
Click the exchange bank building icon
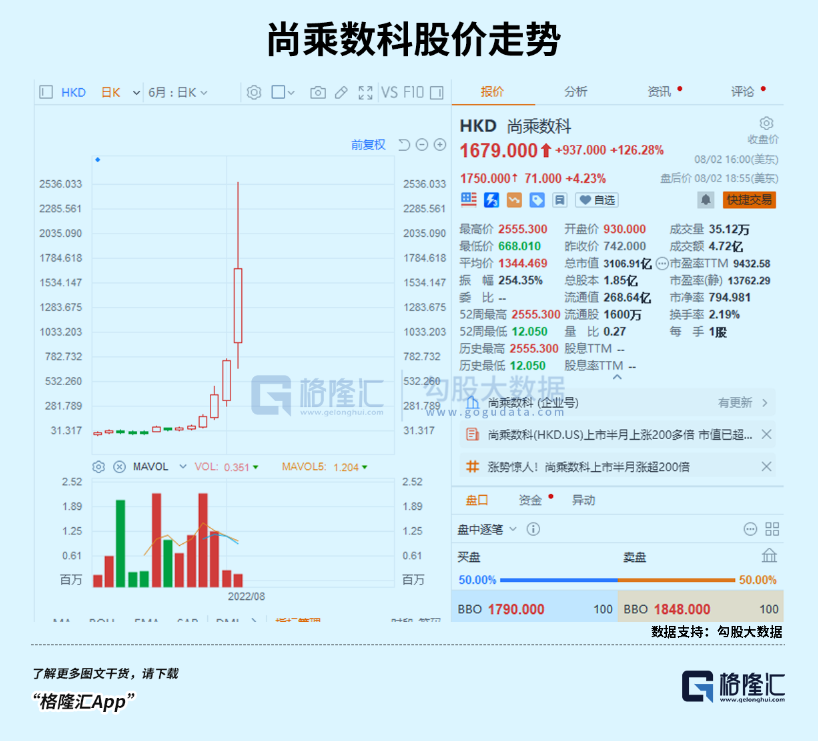click(x=769, y=556)
